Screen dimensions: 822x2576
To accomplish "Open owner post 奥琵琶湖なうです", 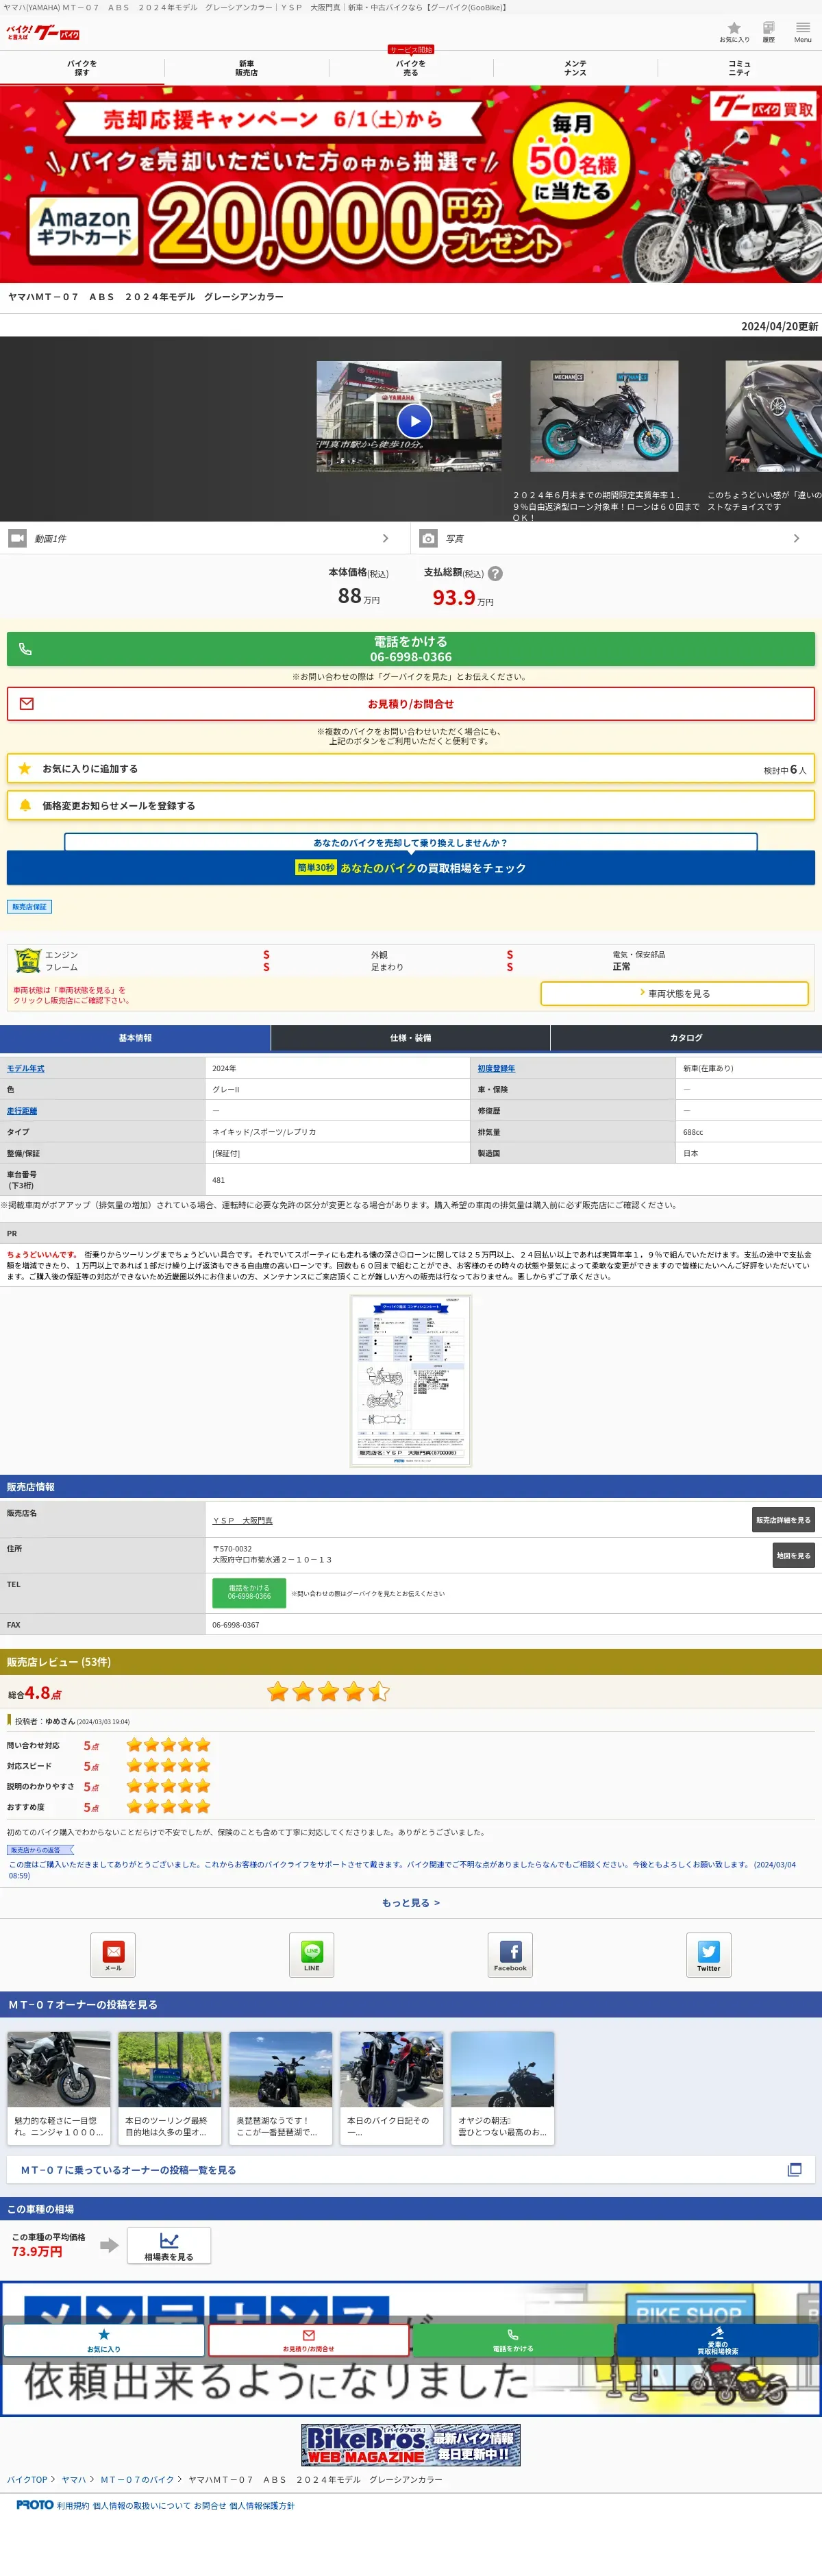I will pyautogui.click(x=281, y=2087).
